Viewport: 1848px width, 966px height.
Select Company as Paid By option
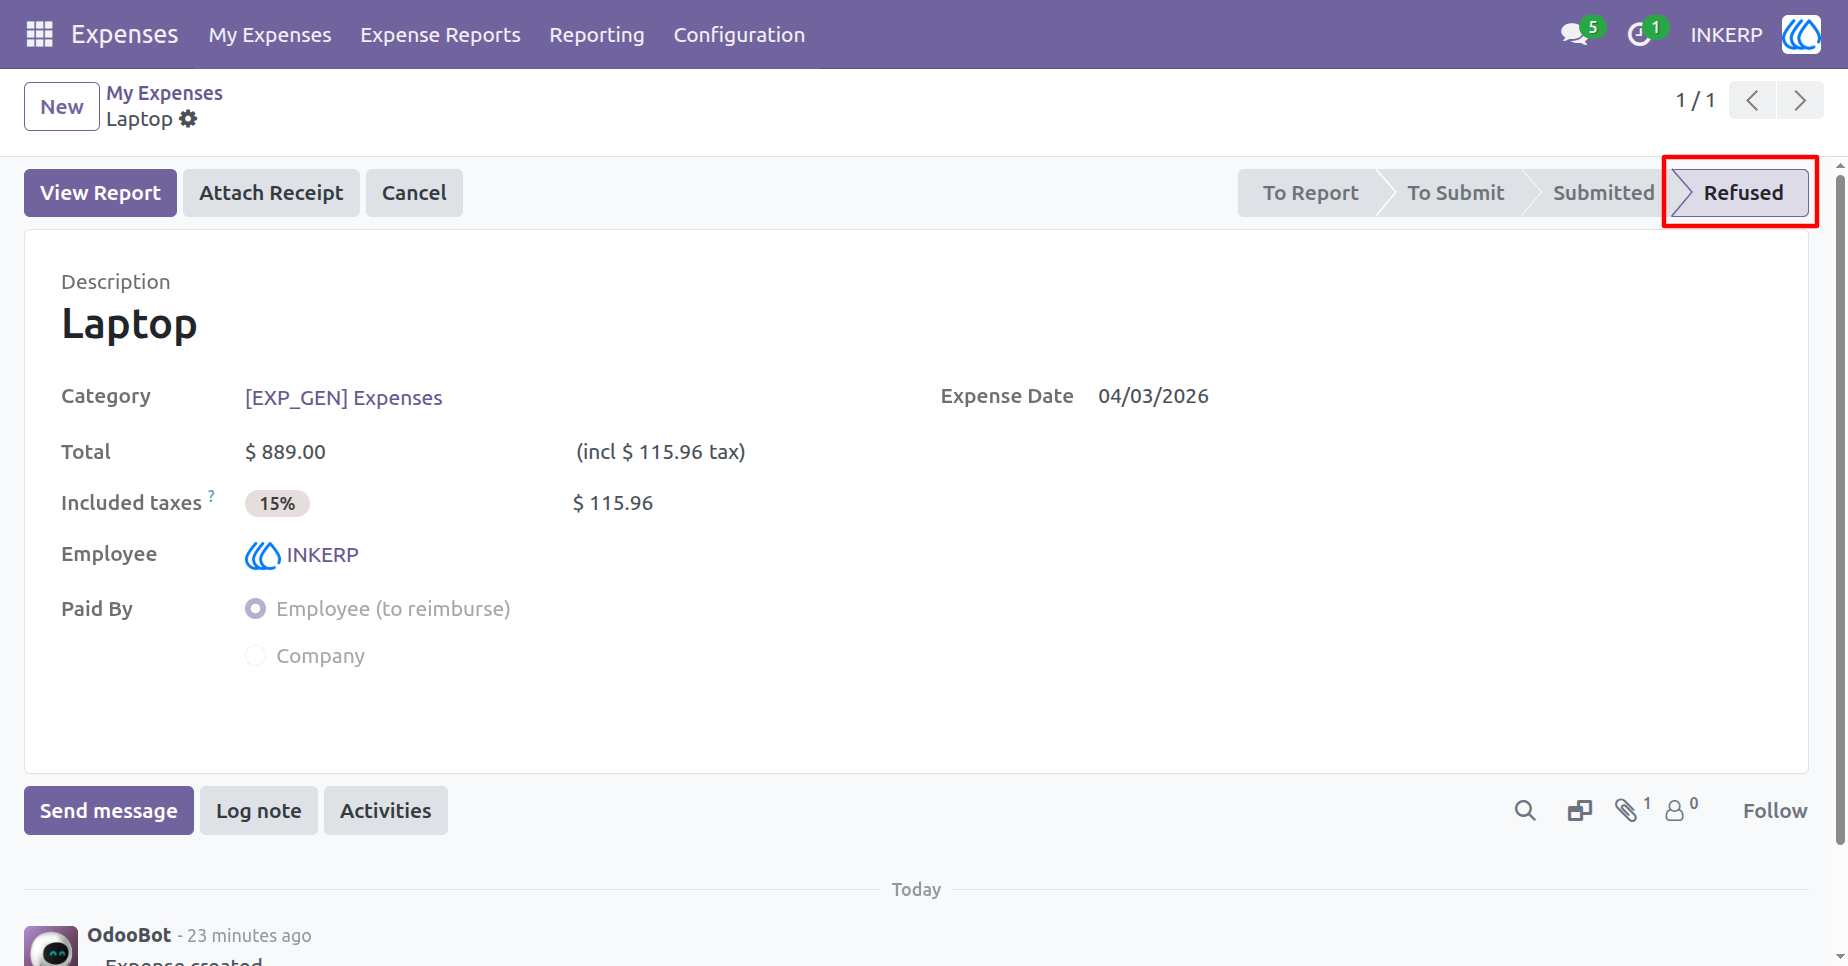click(256, 656)
